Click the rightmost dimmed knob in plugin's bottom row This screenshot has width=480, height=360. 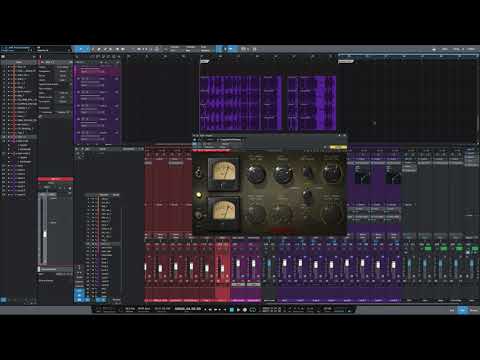(332, 214)
